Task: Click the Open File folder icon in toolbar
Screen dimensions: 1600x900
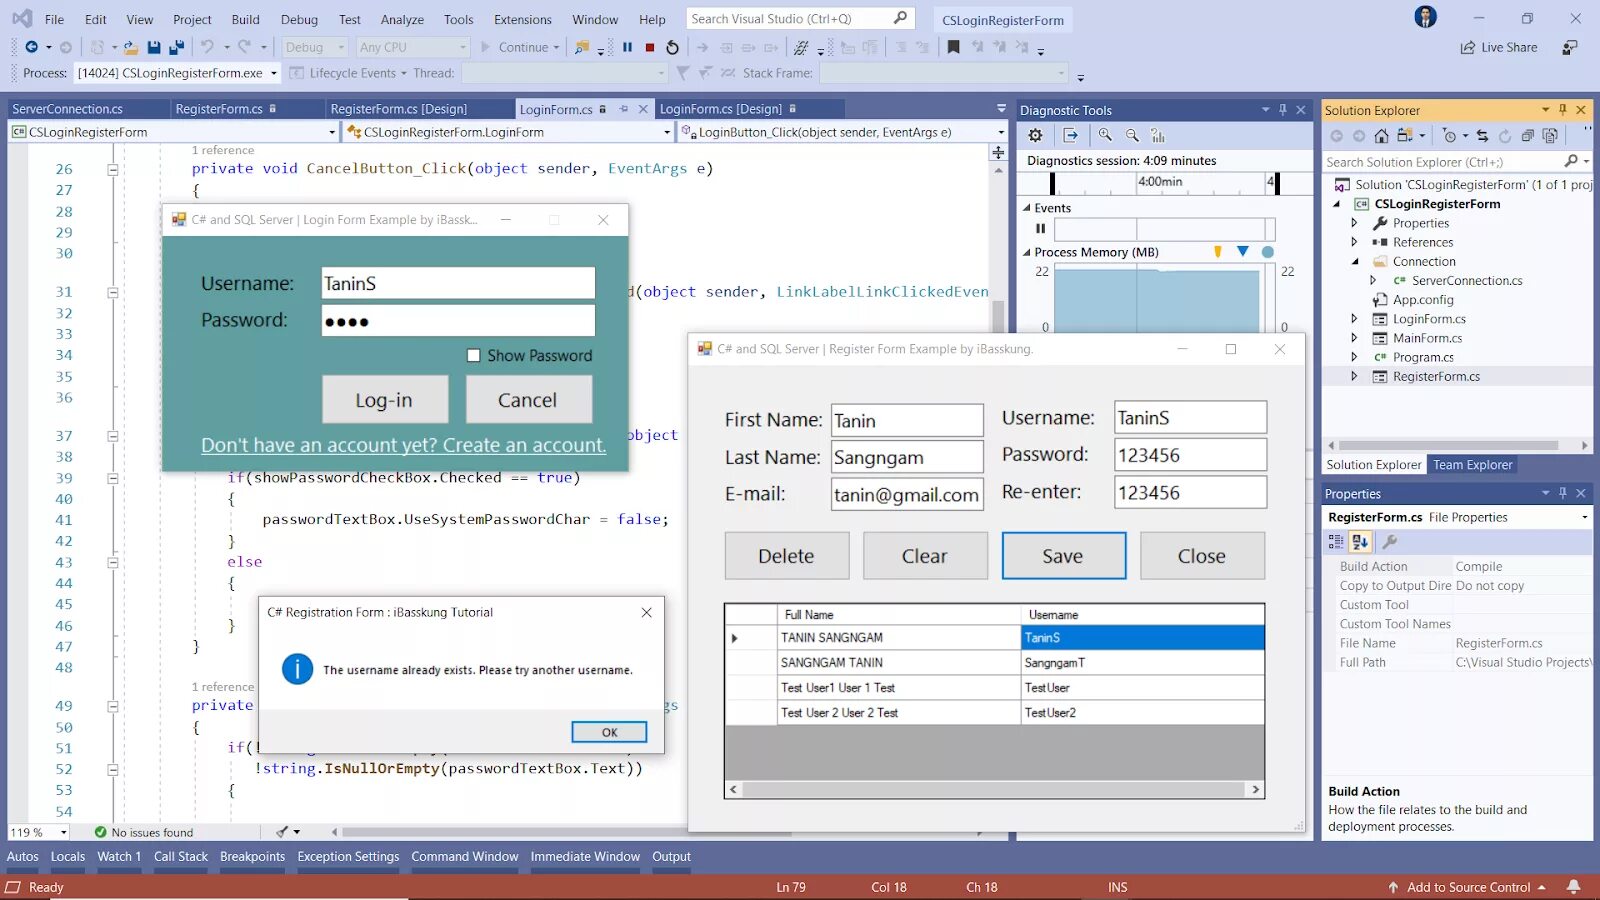Action: coord(130,47)
